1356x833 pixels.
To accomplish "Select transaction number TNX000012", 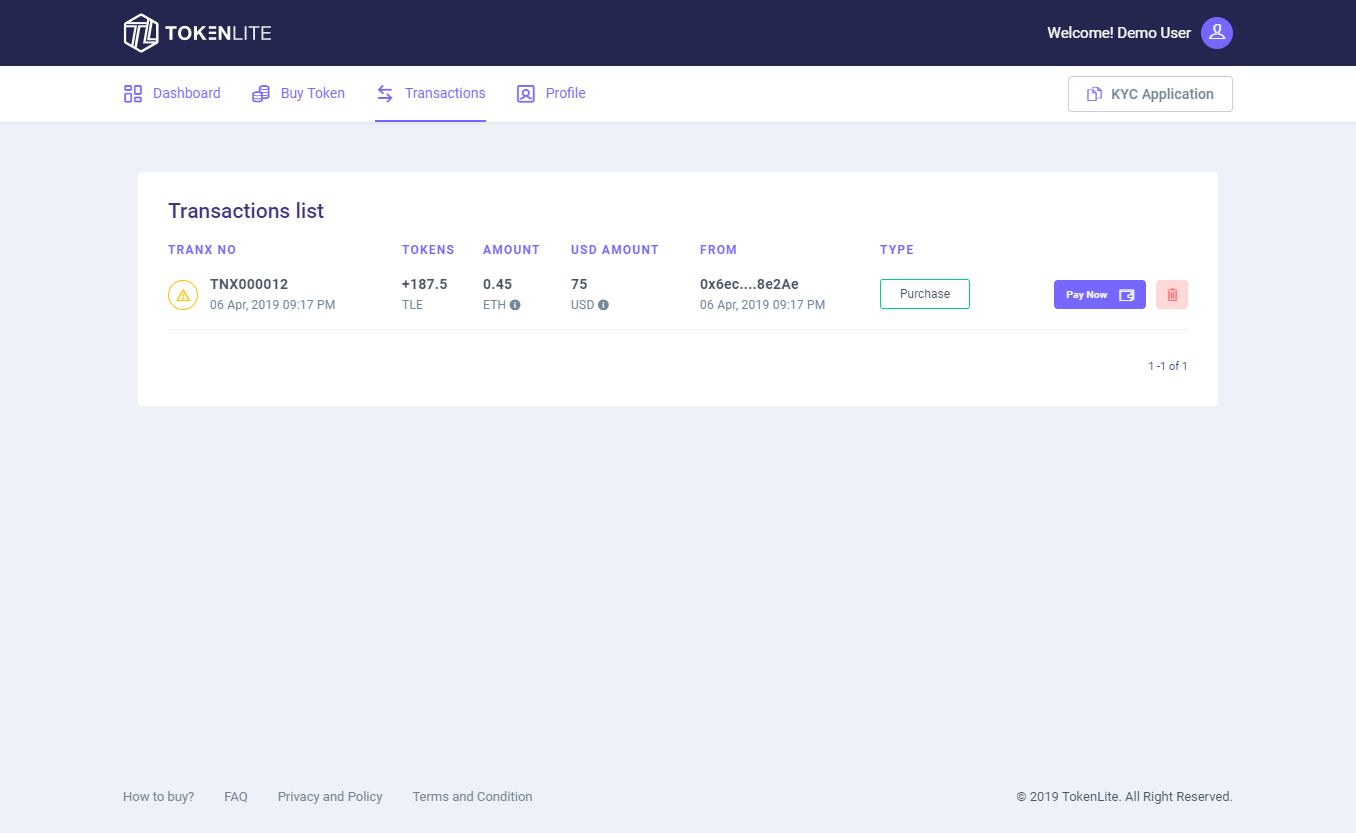I will (x=249, y=285).
